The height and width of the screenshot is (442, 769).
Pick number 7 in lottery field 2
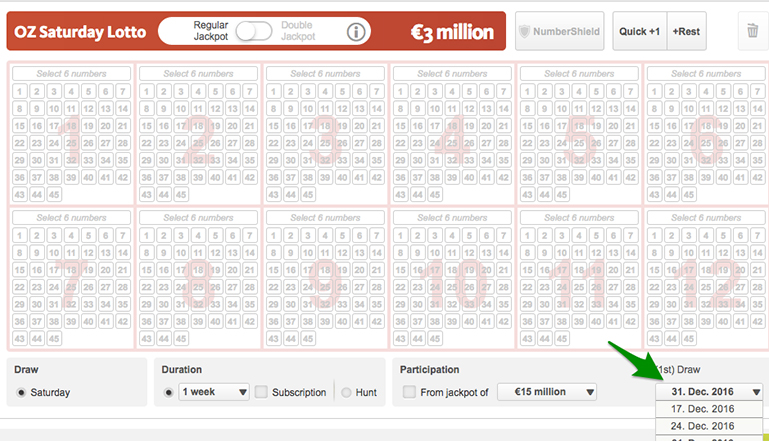(x=250, y=91)
